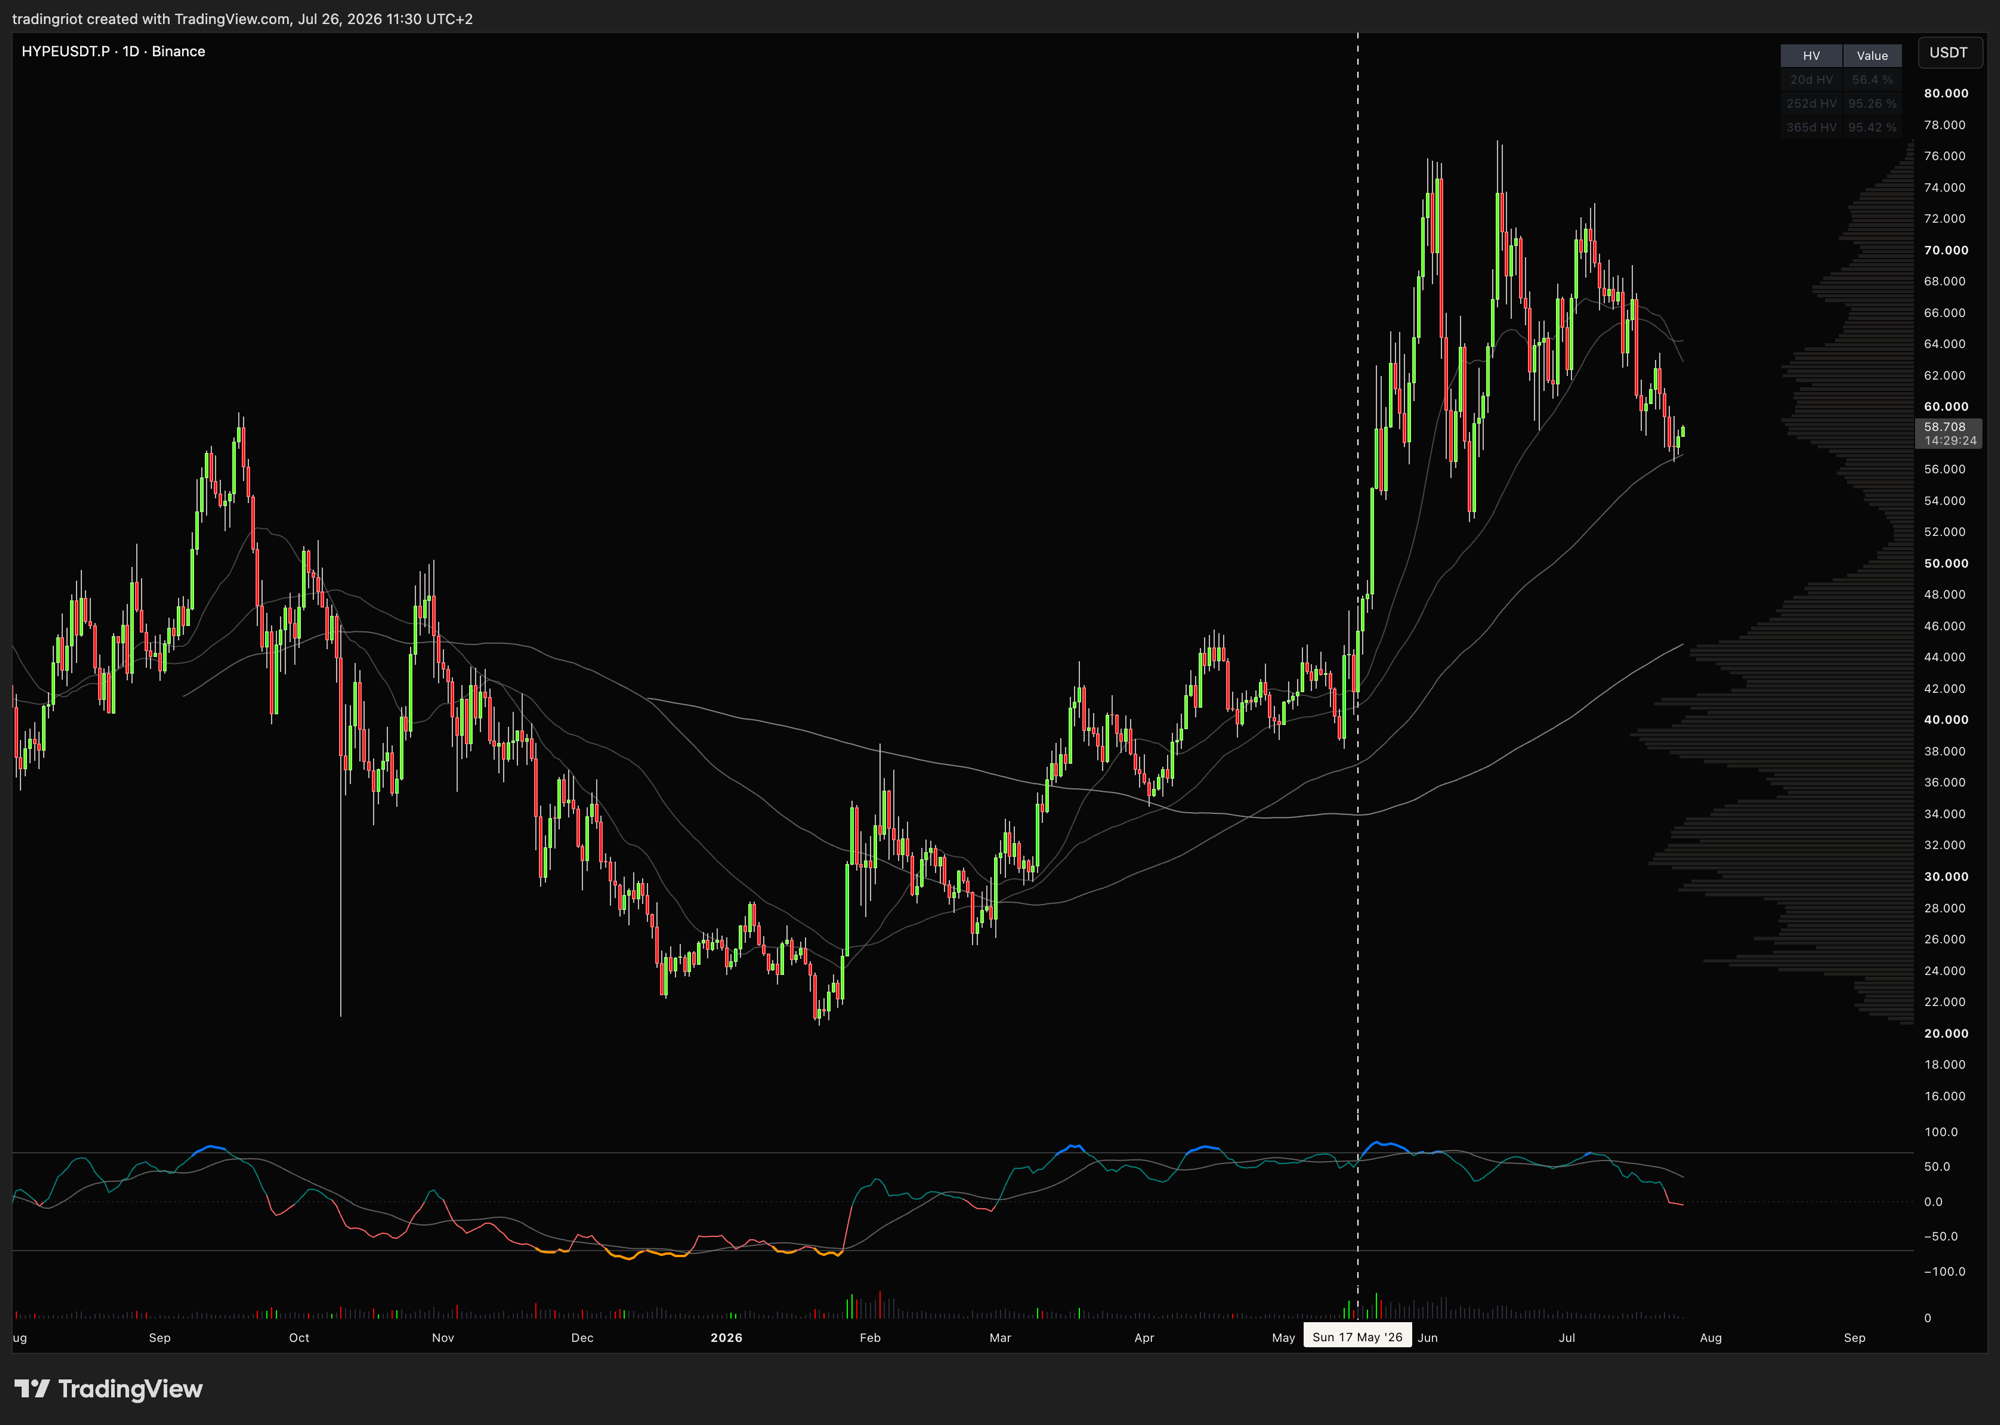Click the Jul label on time axis
2000x1425 pixels.
click(1567, 1338)
